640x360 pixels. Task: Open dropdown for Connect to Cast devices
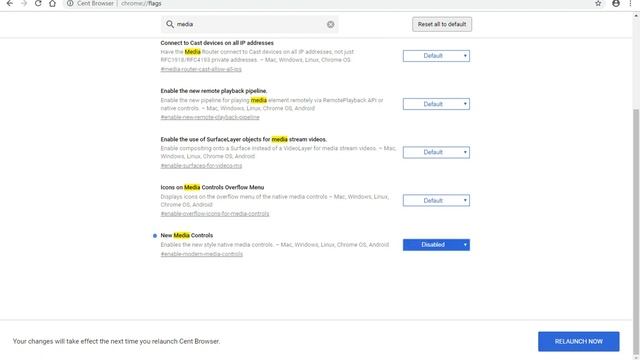coord(436,56)
